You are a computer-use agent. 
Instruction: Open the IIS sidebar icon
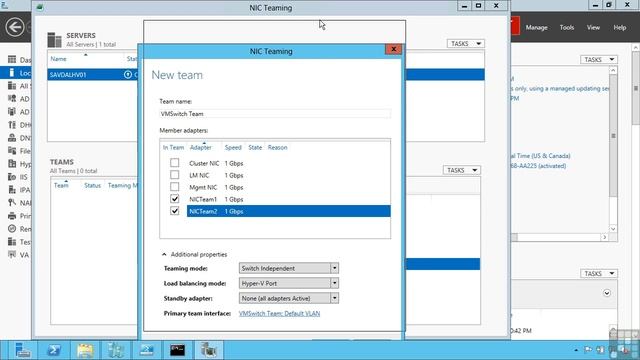(x=12, y=177)
